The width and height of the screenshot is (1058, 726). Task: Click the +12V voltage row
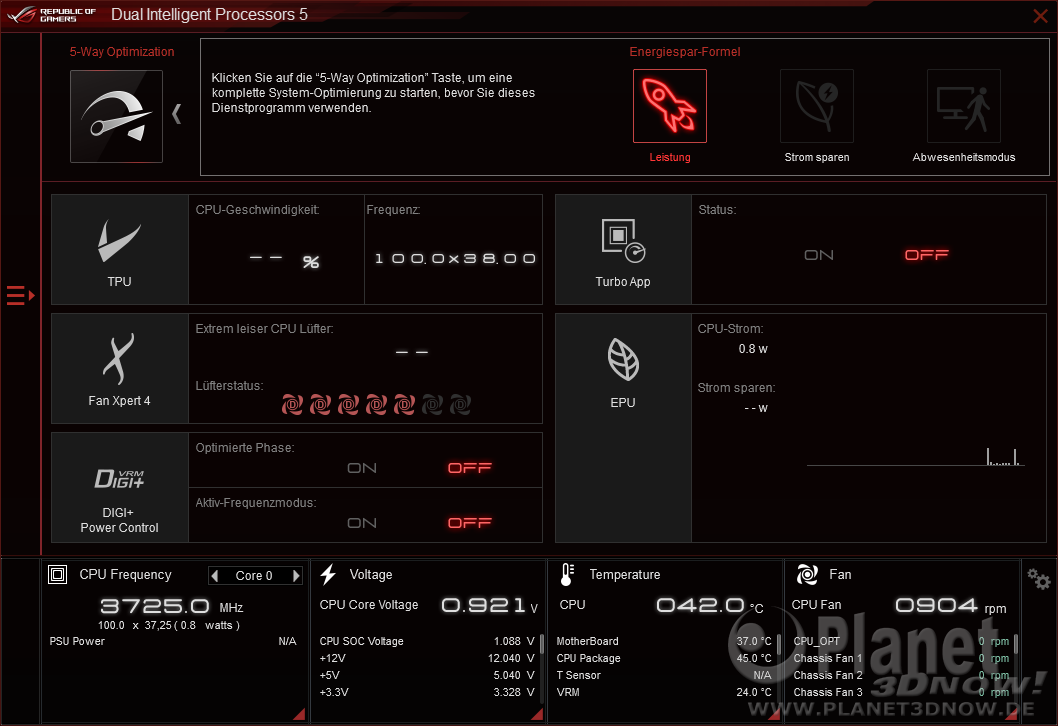427,658
